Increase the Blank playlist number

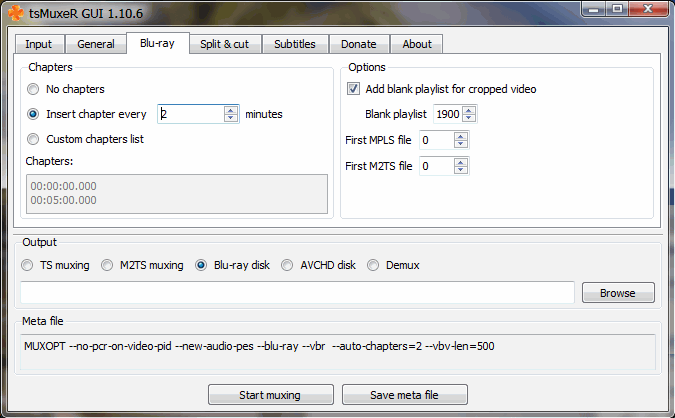[469, 110]
